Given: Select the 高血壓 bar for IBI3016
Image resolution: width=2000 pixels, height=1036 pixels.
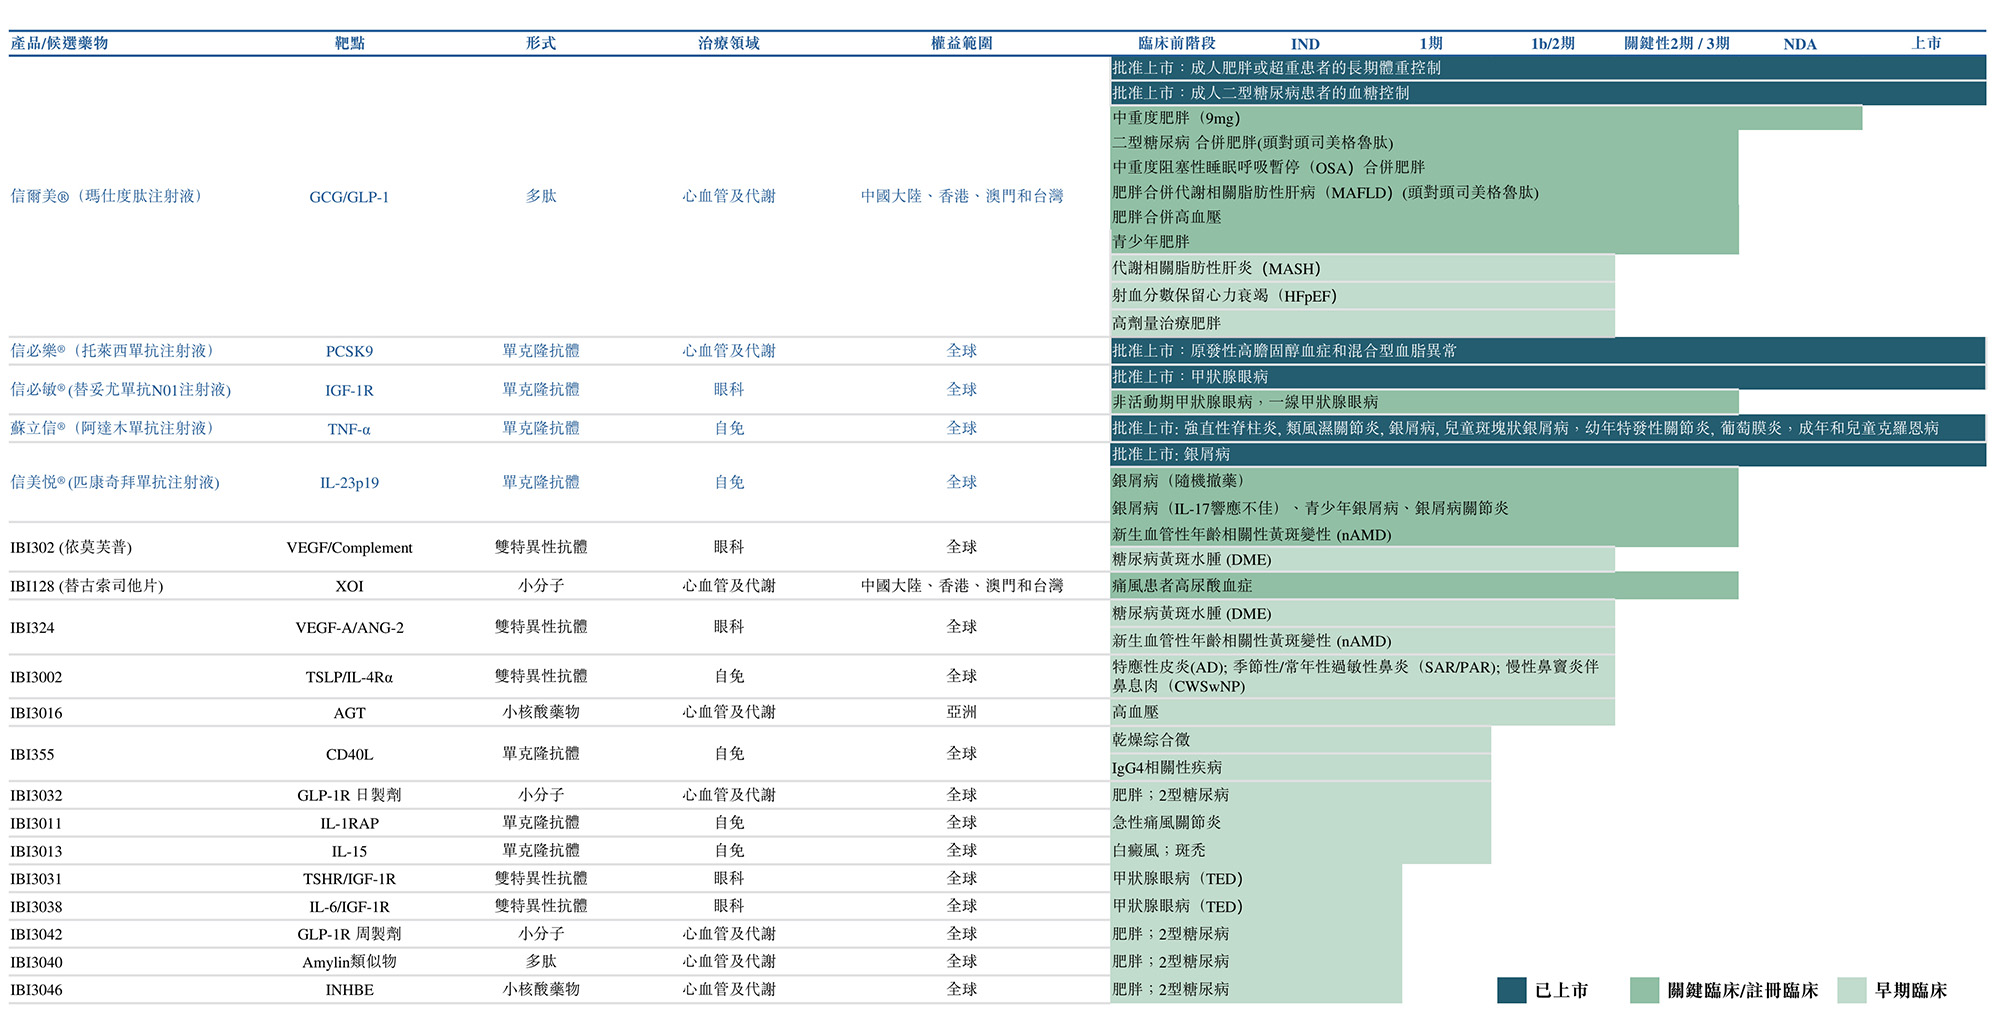Looking at the screenshot, I should click(1362, 712).
